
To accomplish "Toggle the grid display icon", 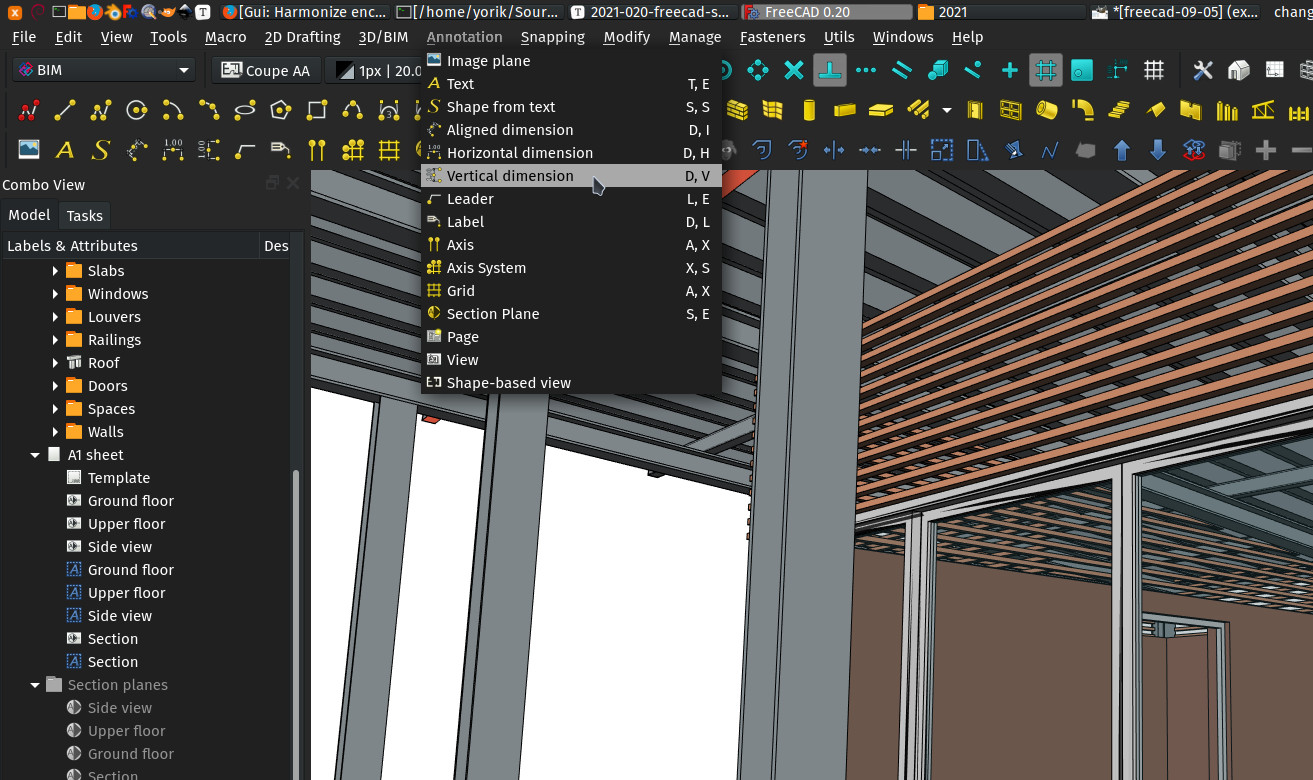I will click(x=1155, y=70).
